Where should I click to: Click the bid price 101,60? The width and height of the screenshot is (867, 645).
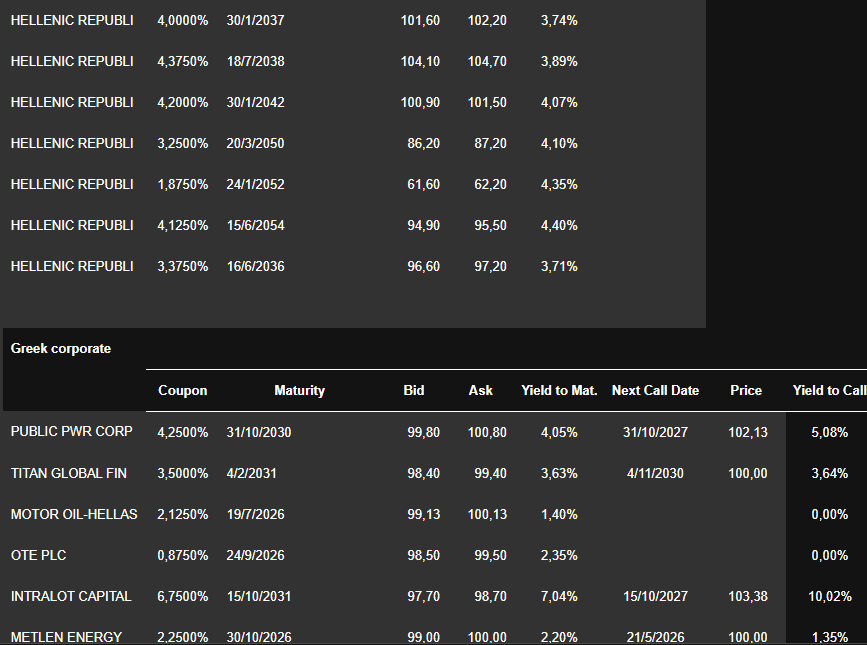pos(420,20)
